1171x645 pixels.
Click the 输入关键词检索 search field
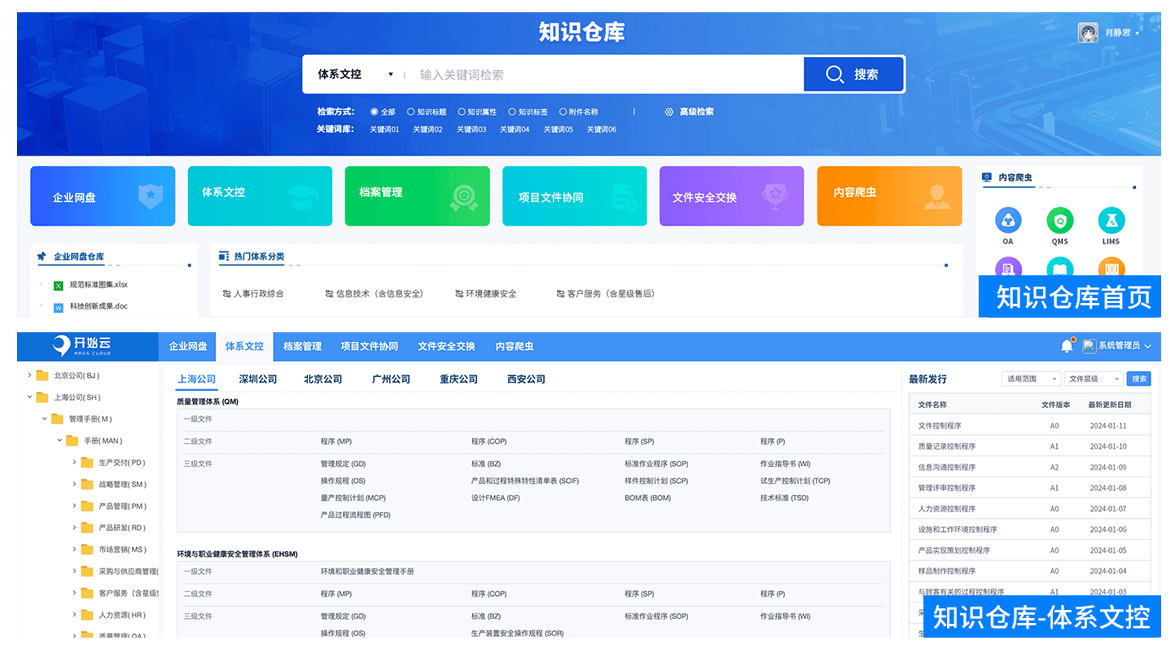600,74
